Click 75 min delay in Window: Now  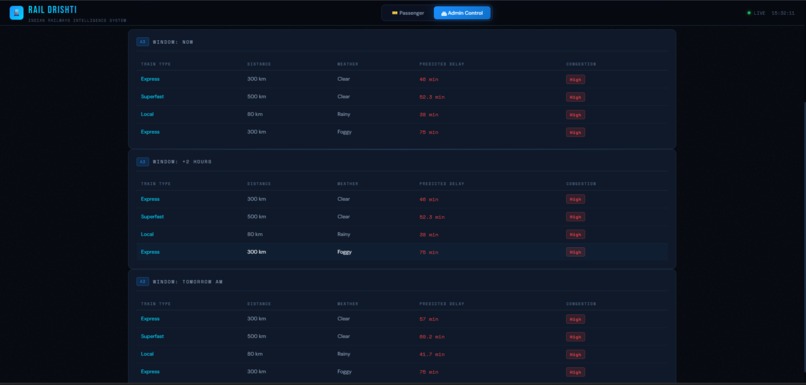click(429, 132)
